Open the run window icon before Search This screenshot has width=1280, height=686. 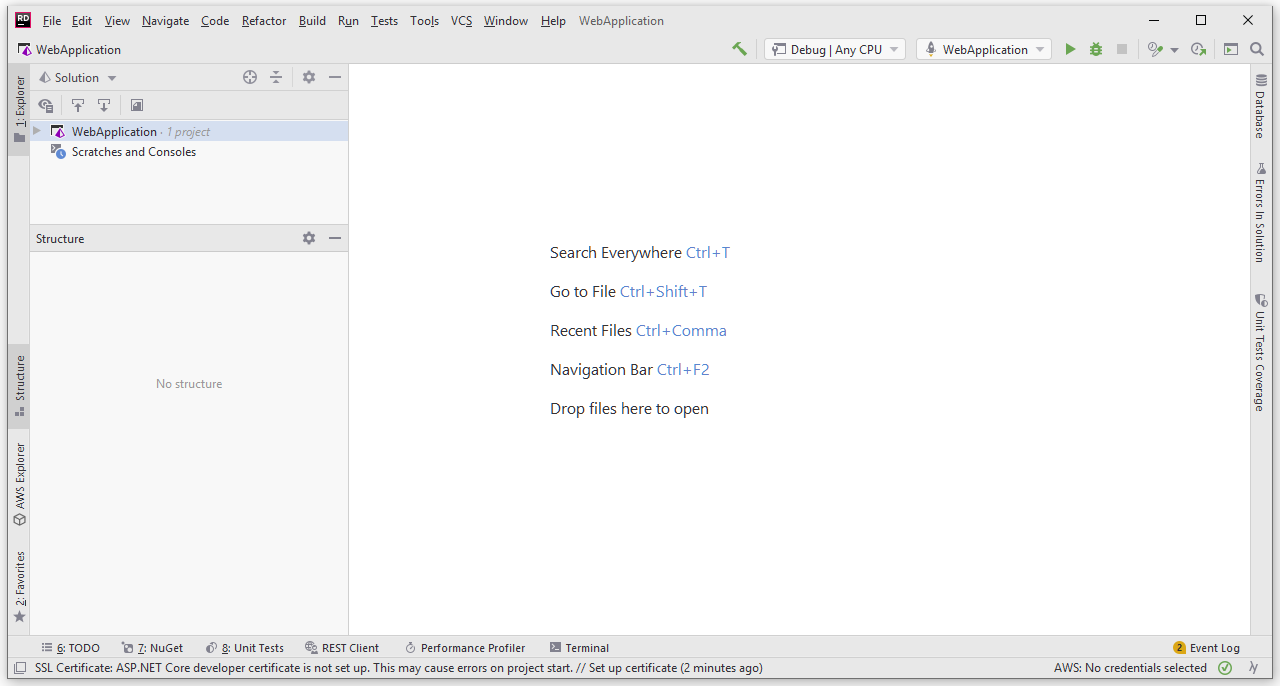1231,49
